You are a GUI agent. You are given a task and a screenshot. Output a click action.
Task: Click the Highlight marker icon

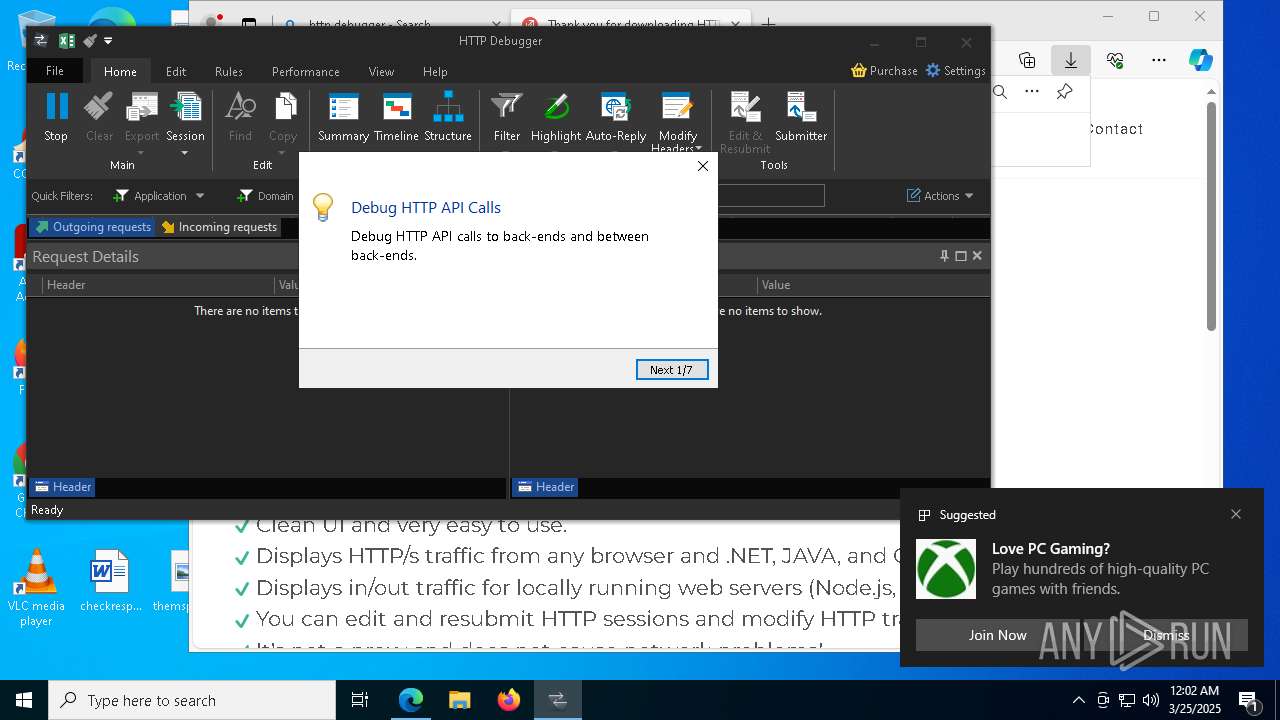[556, 107]
